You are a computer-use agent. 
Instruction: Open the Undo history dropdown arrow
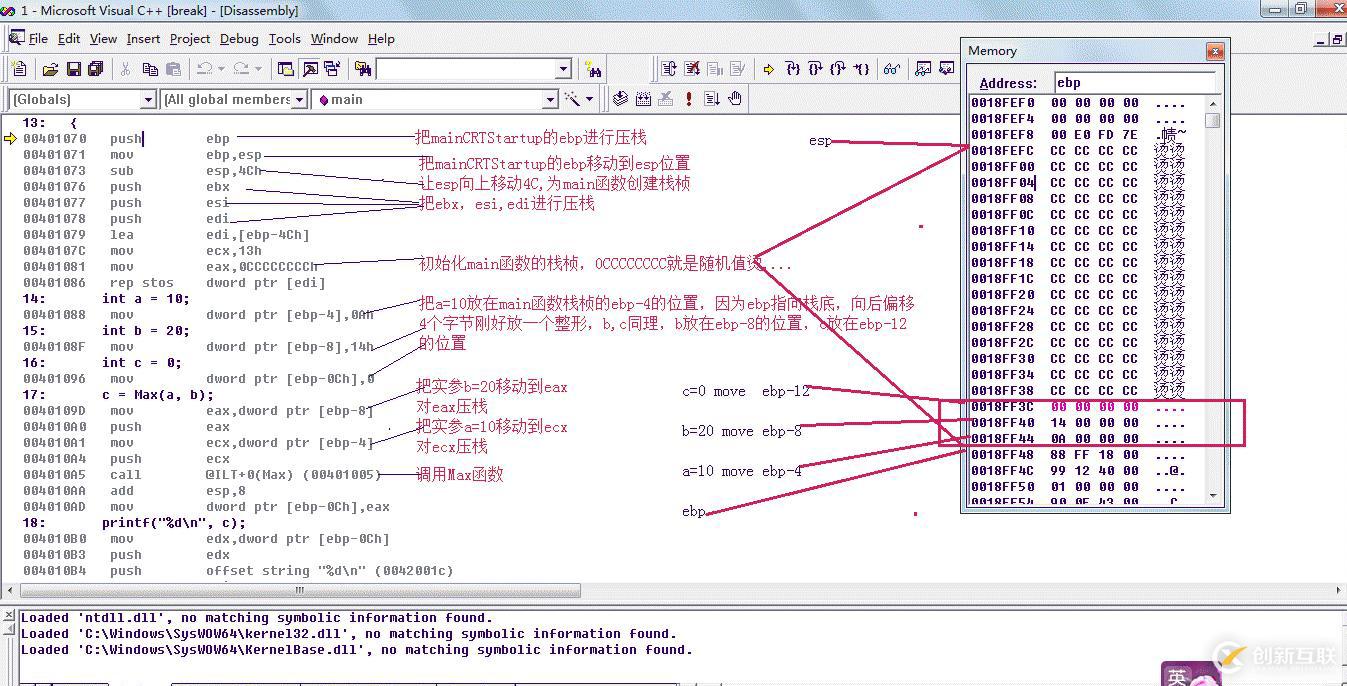221,69
